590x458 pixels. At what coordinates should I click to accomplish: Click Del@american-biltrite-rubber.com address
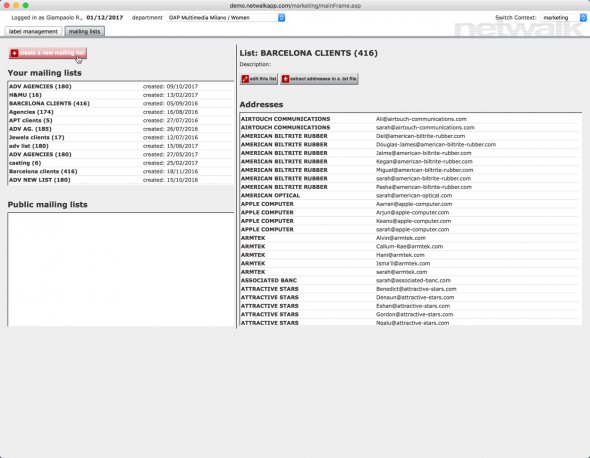pyautogui.click(x=420, y=136)
